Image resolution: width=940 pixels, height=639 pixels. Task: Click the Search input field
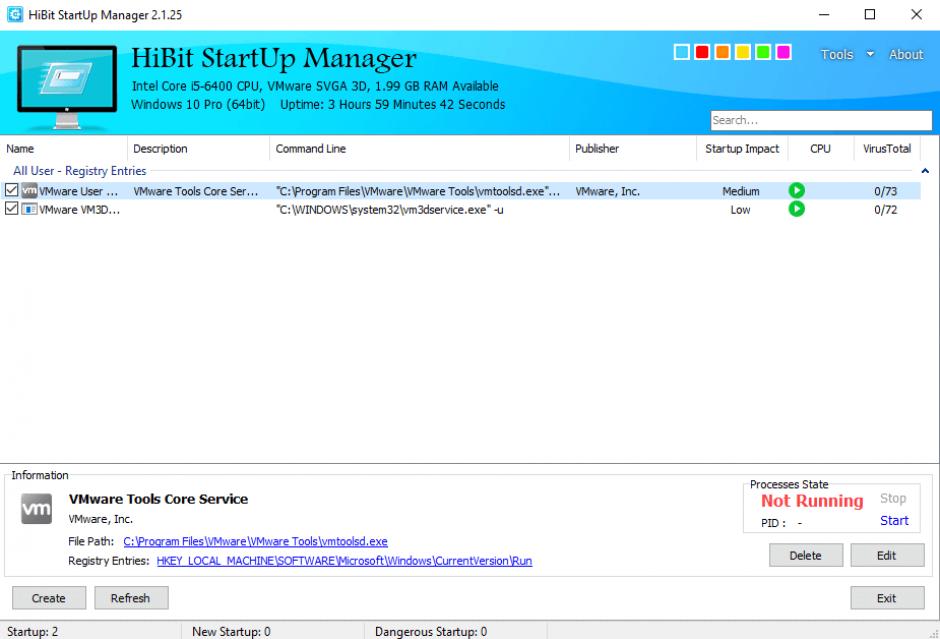pos(821,120)
